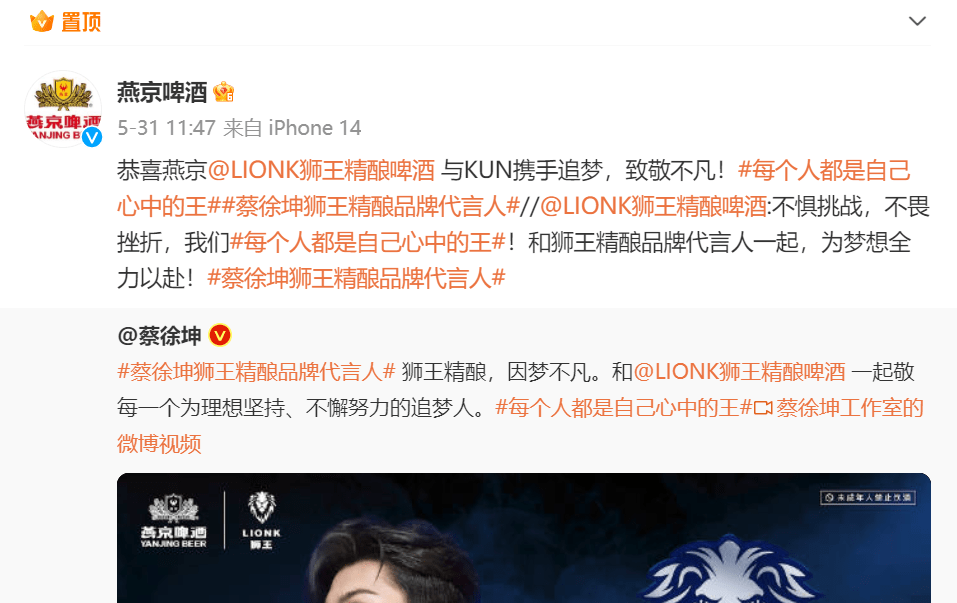
Task: Open @LIONK狮王精酿啤酒 mention in reposted text
Action: tap(740, 372)
